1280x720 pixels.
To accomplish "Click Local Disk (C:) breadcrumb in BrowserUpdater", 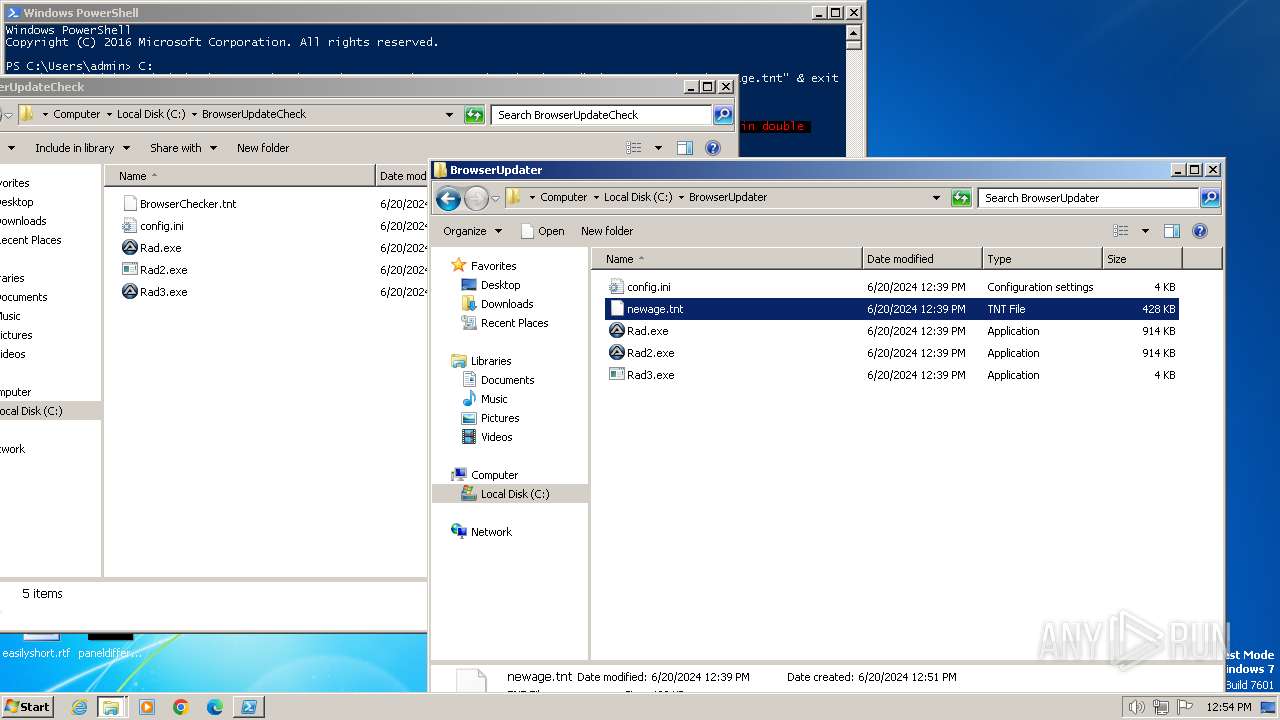I will 638,198.
